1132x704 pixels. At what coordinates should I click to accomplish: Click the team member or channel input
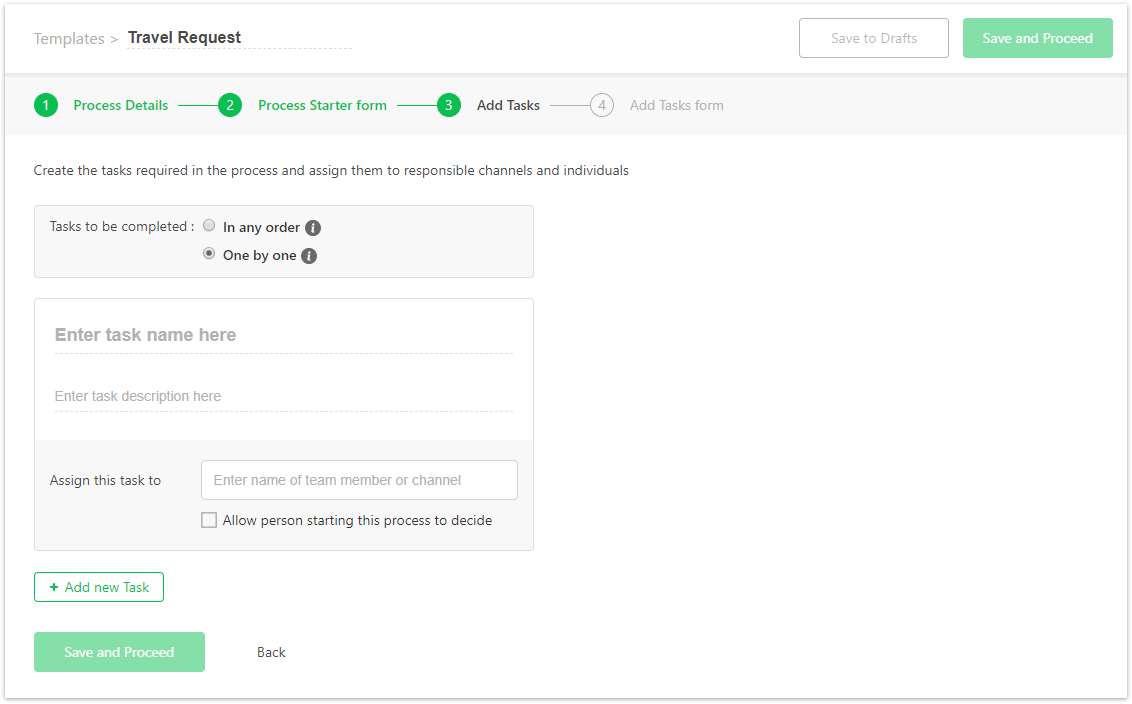pos(360,480)
